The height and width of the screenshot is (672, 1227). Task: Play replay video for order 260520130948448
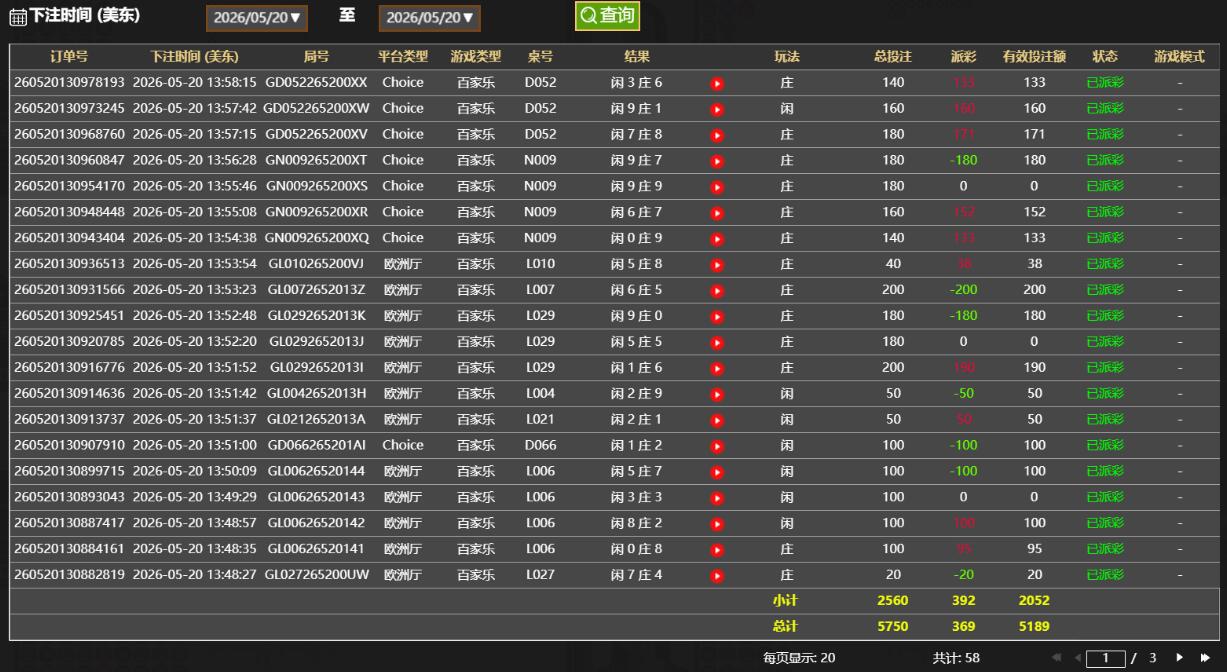[x=717, y=213]
